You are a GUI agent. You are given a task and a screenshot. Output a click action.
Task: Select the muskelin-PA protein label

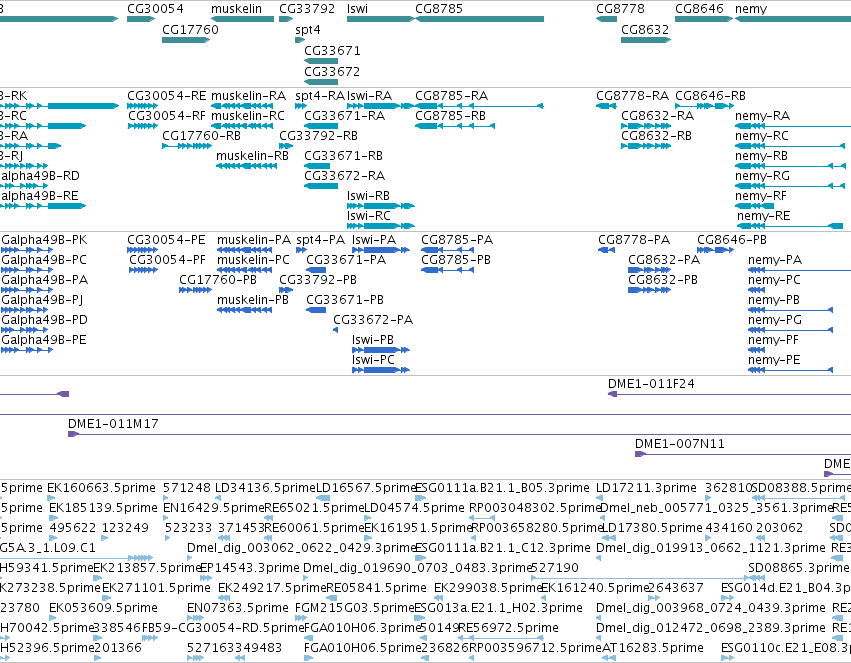[254, 240]
